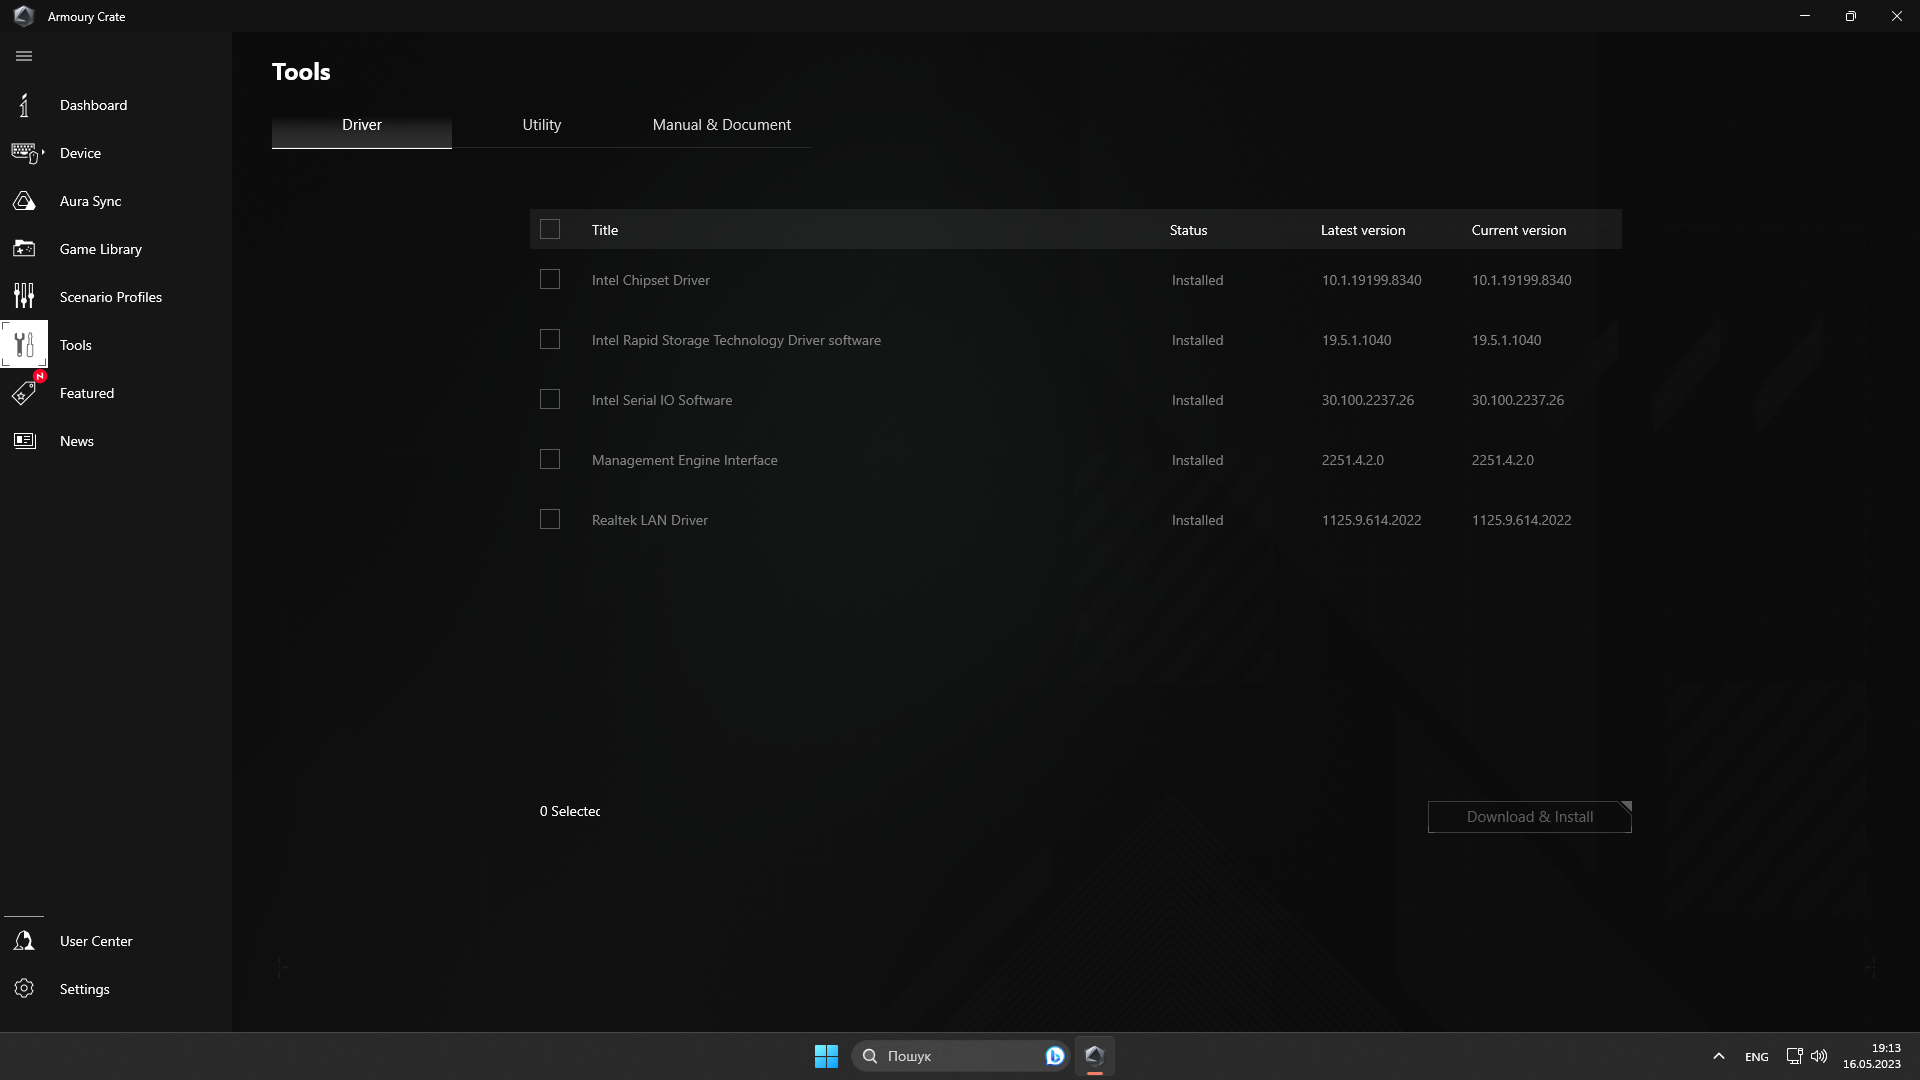Viewport: 1920px width, 1080px height.
Task: Open the Device sidebar icon
Action: [x=24, y=153]
